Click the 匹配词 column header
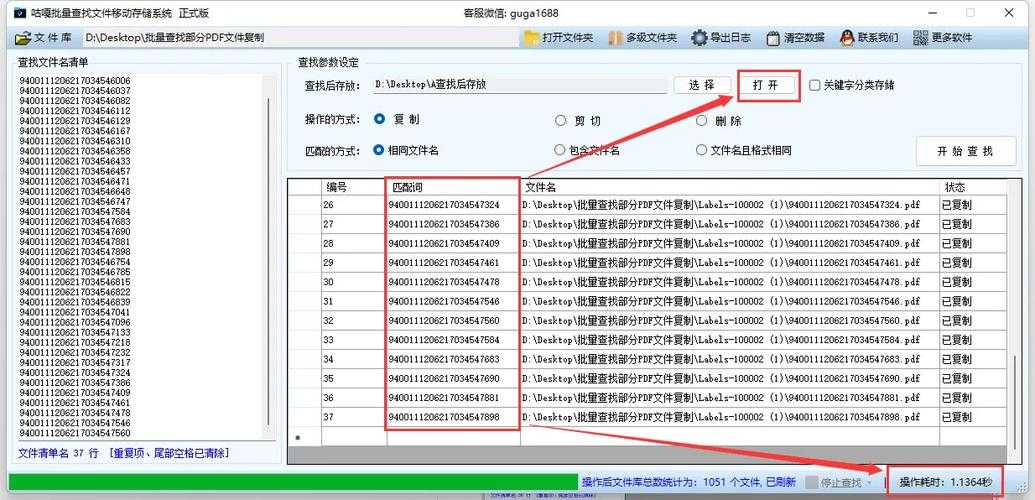Viewport: 1035px width, 500px height. (x=453, y=188)
